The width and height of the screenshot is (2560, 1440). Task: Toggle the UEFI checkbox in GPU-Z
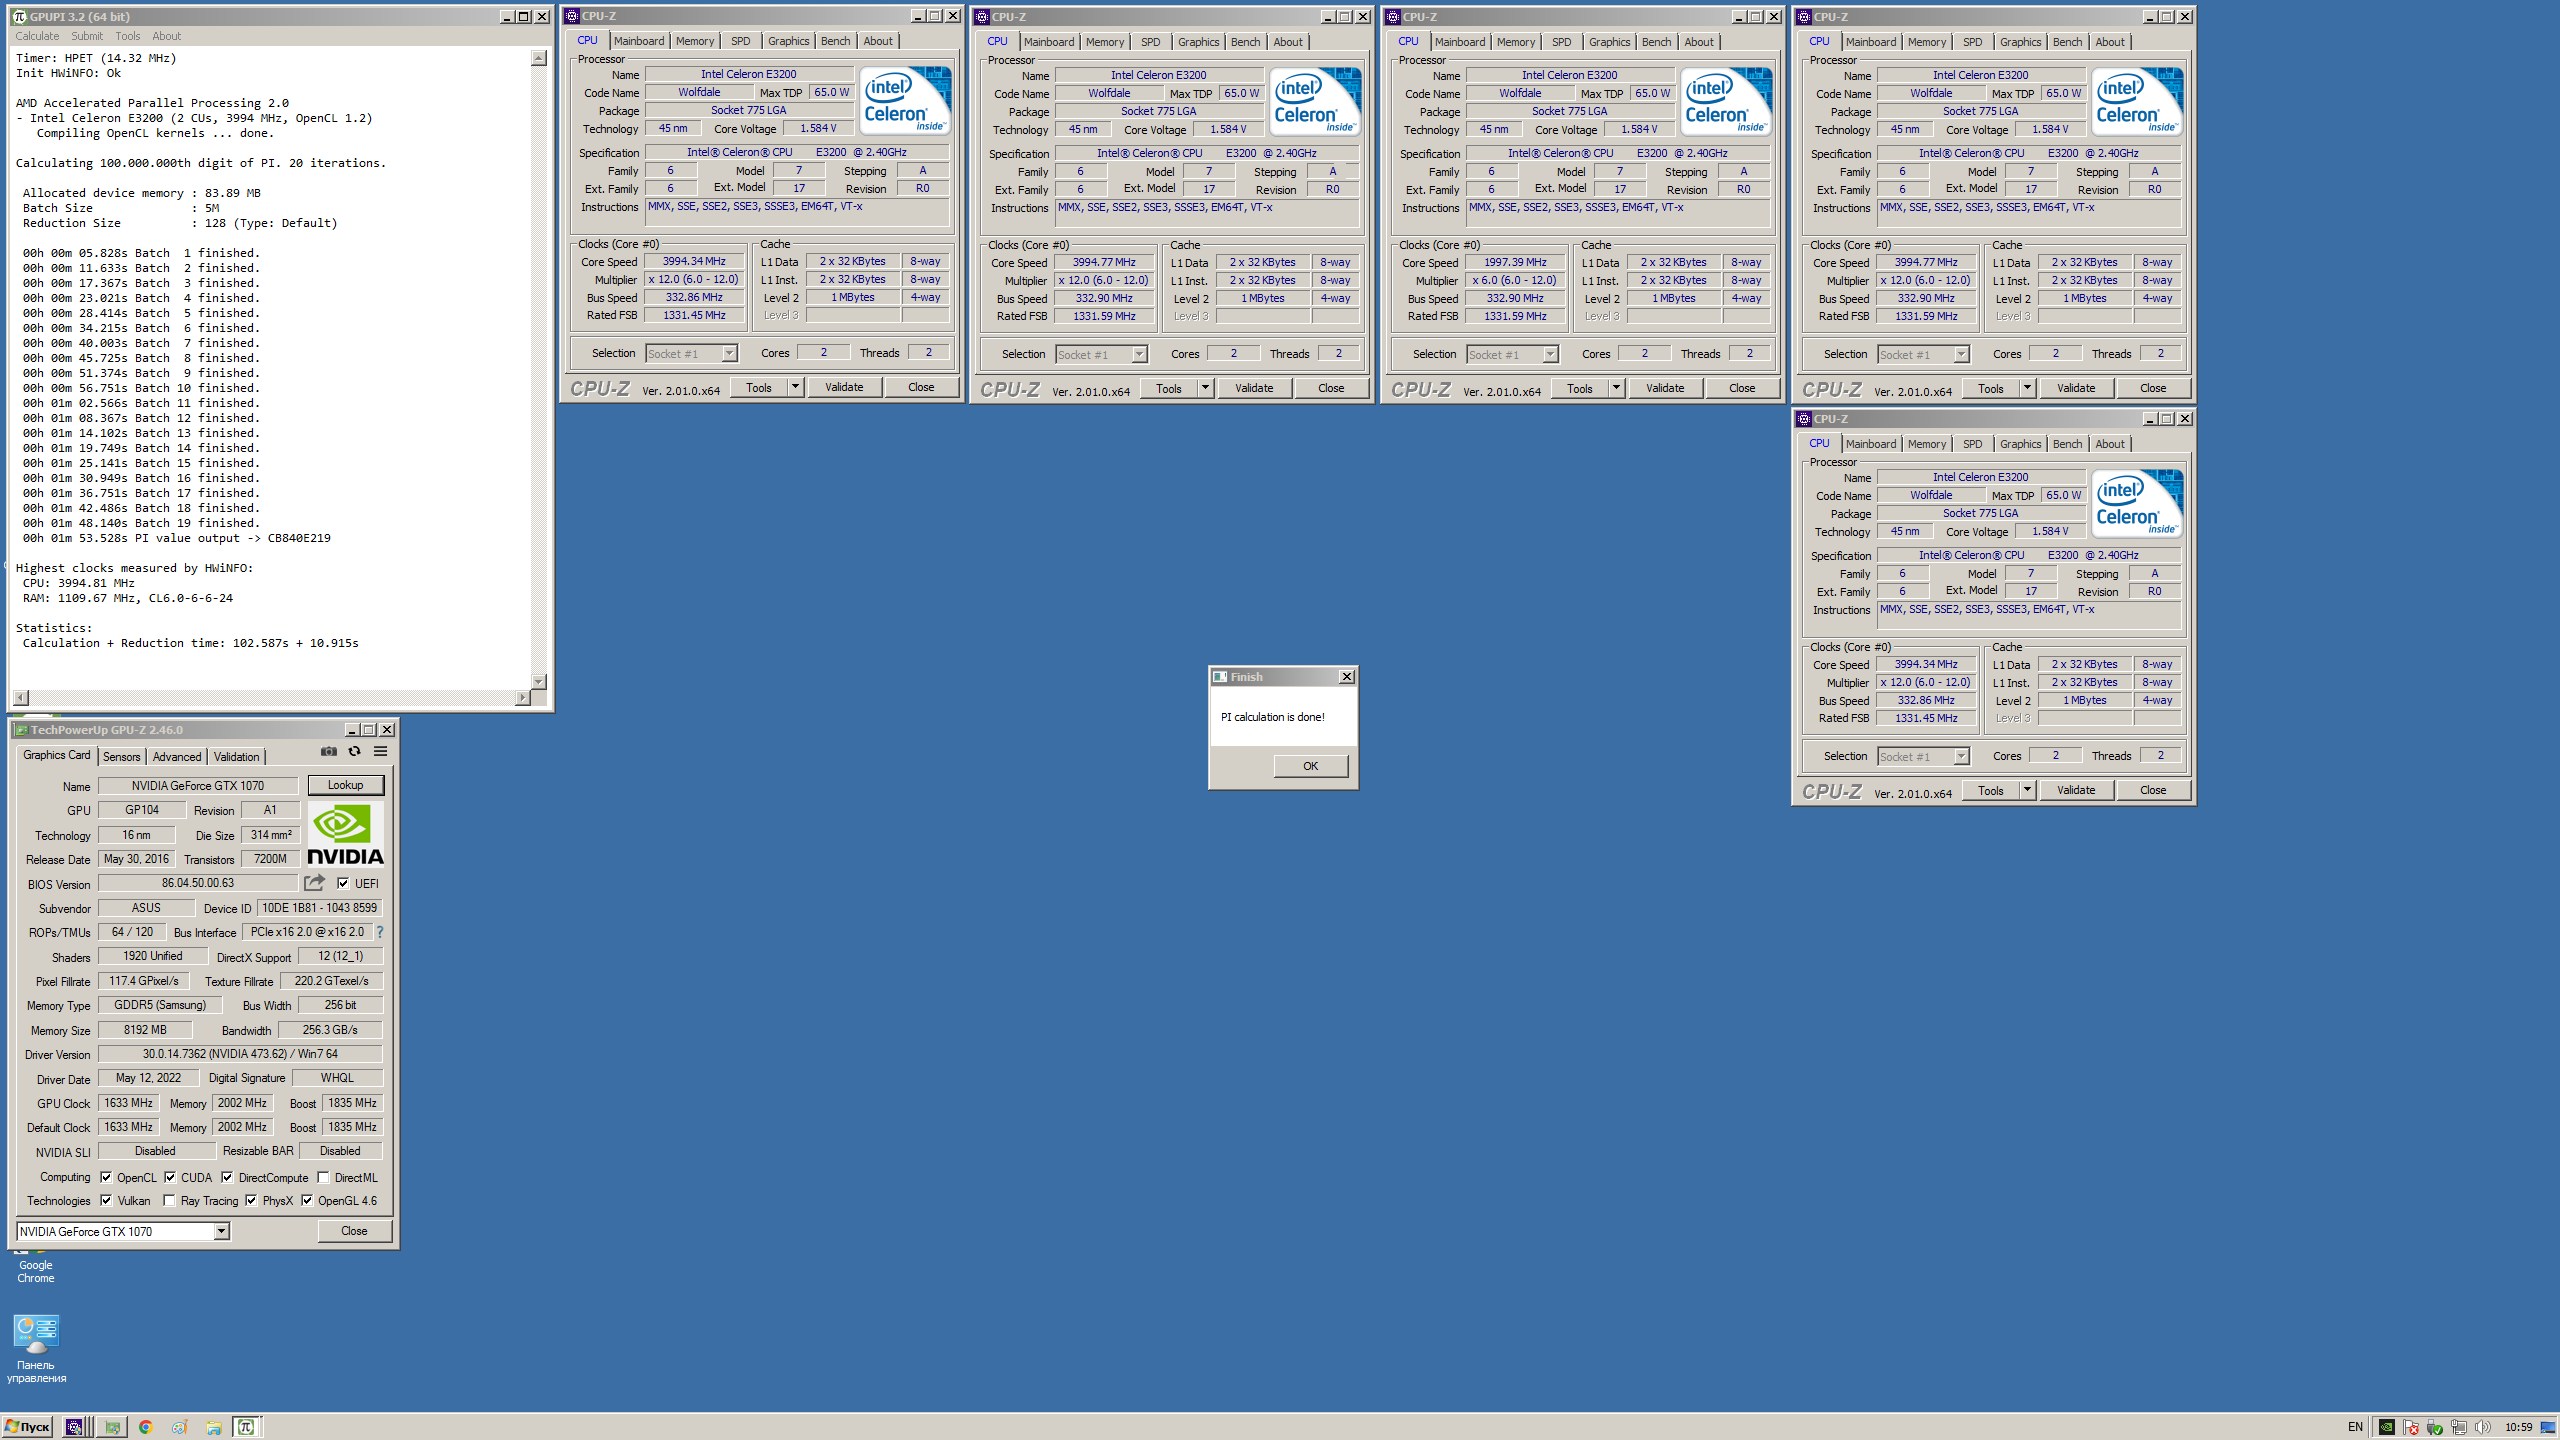[x=343, y=883]
